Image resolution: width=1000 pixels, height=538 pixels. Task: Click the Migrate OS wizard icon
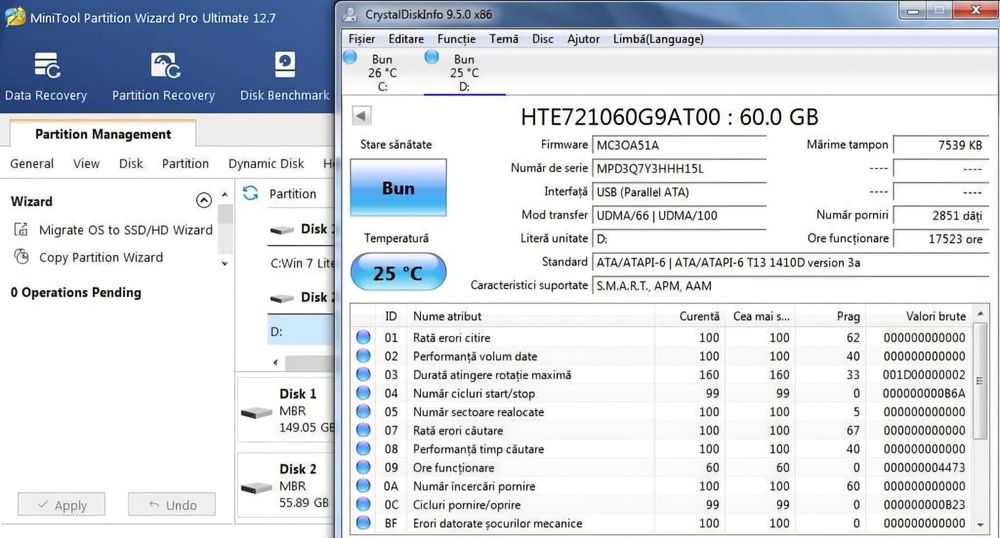click(22, 229)
